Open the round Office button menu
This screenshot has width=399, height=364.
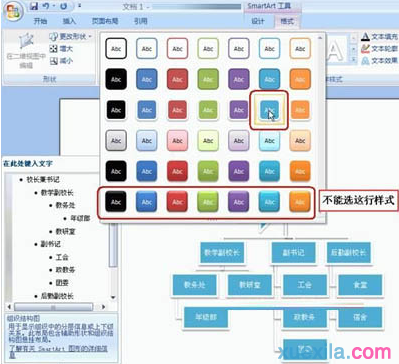12,11
